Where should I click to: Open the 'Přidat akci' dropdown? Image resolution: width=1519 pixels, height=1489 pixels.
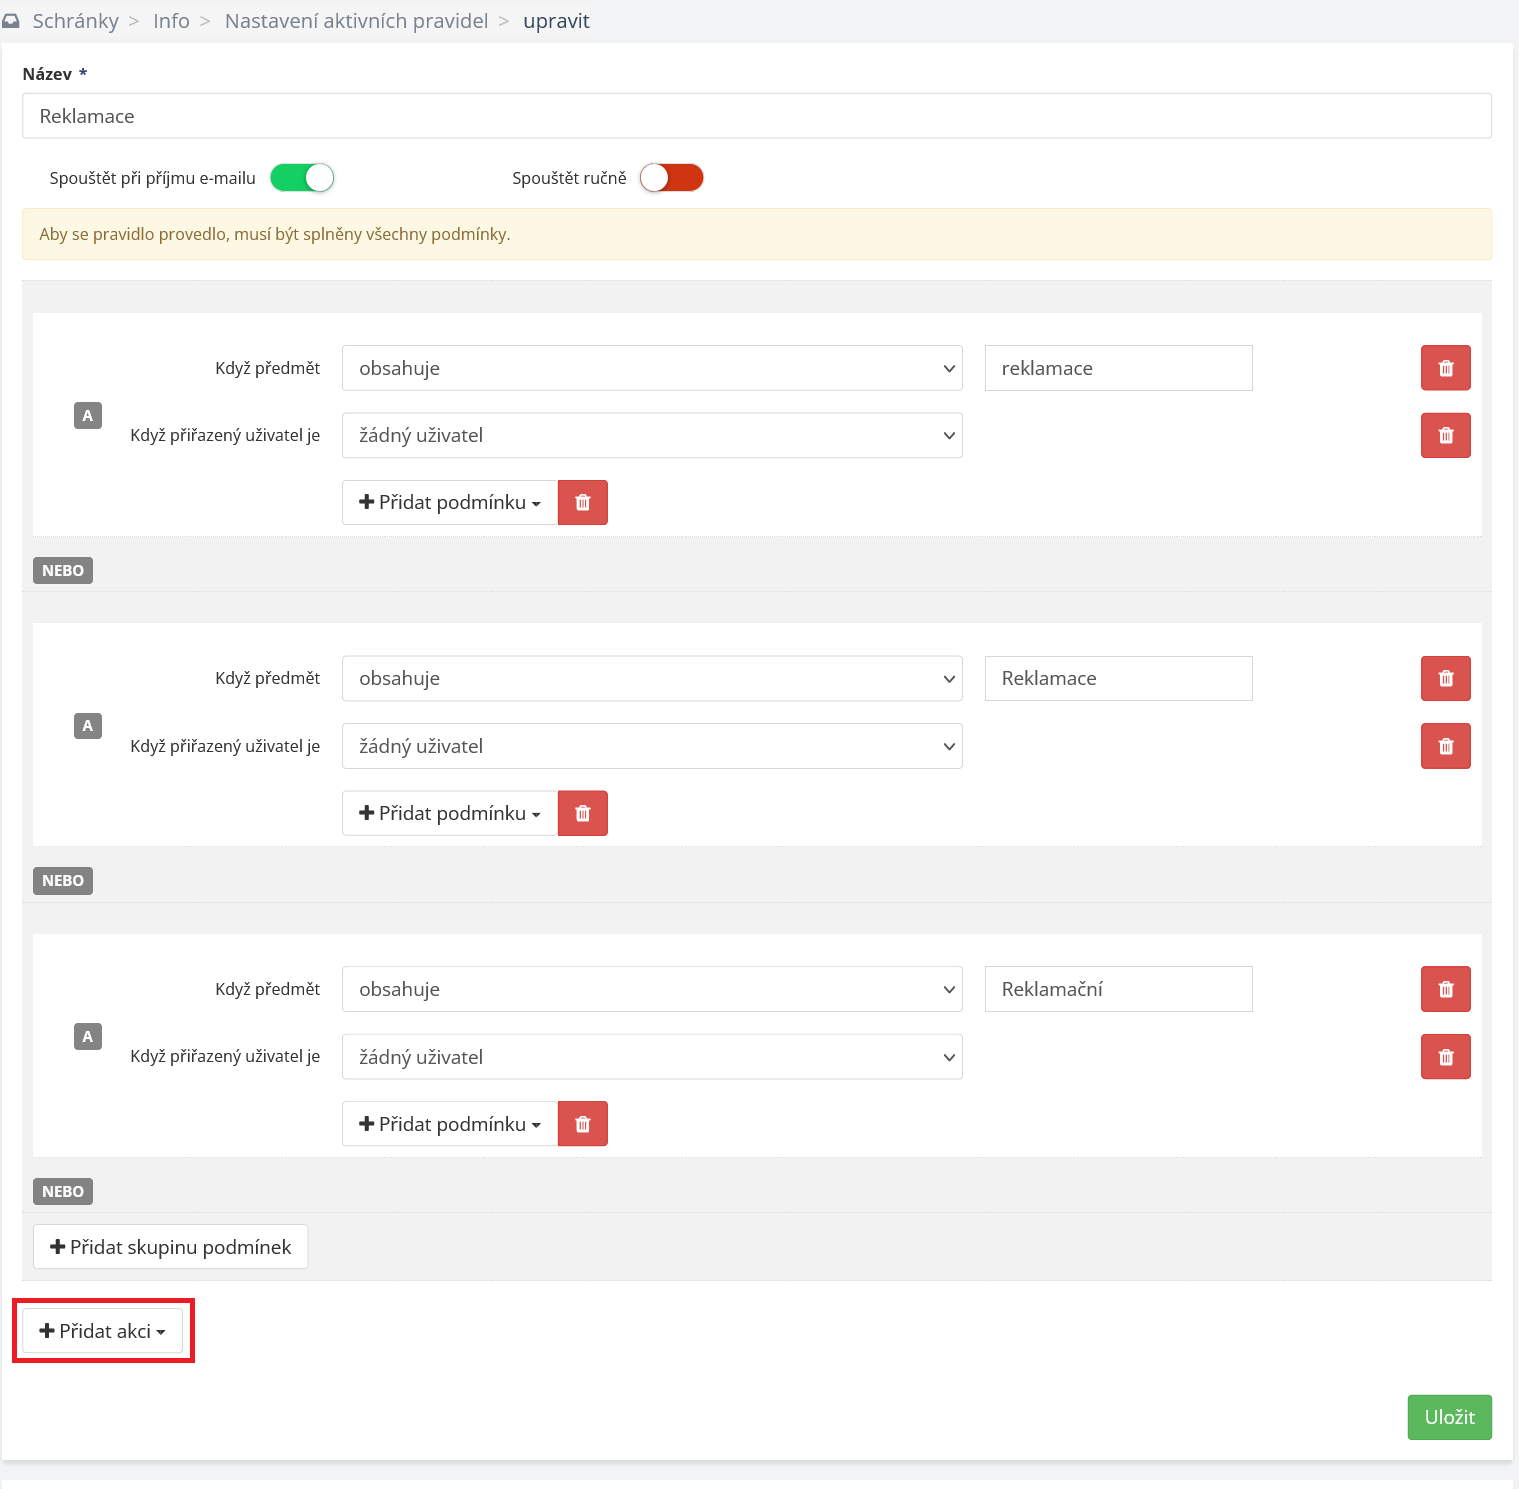click(x=102, y=1331)
